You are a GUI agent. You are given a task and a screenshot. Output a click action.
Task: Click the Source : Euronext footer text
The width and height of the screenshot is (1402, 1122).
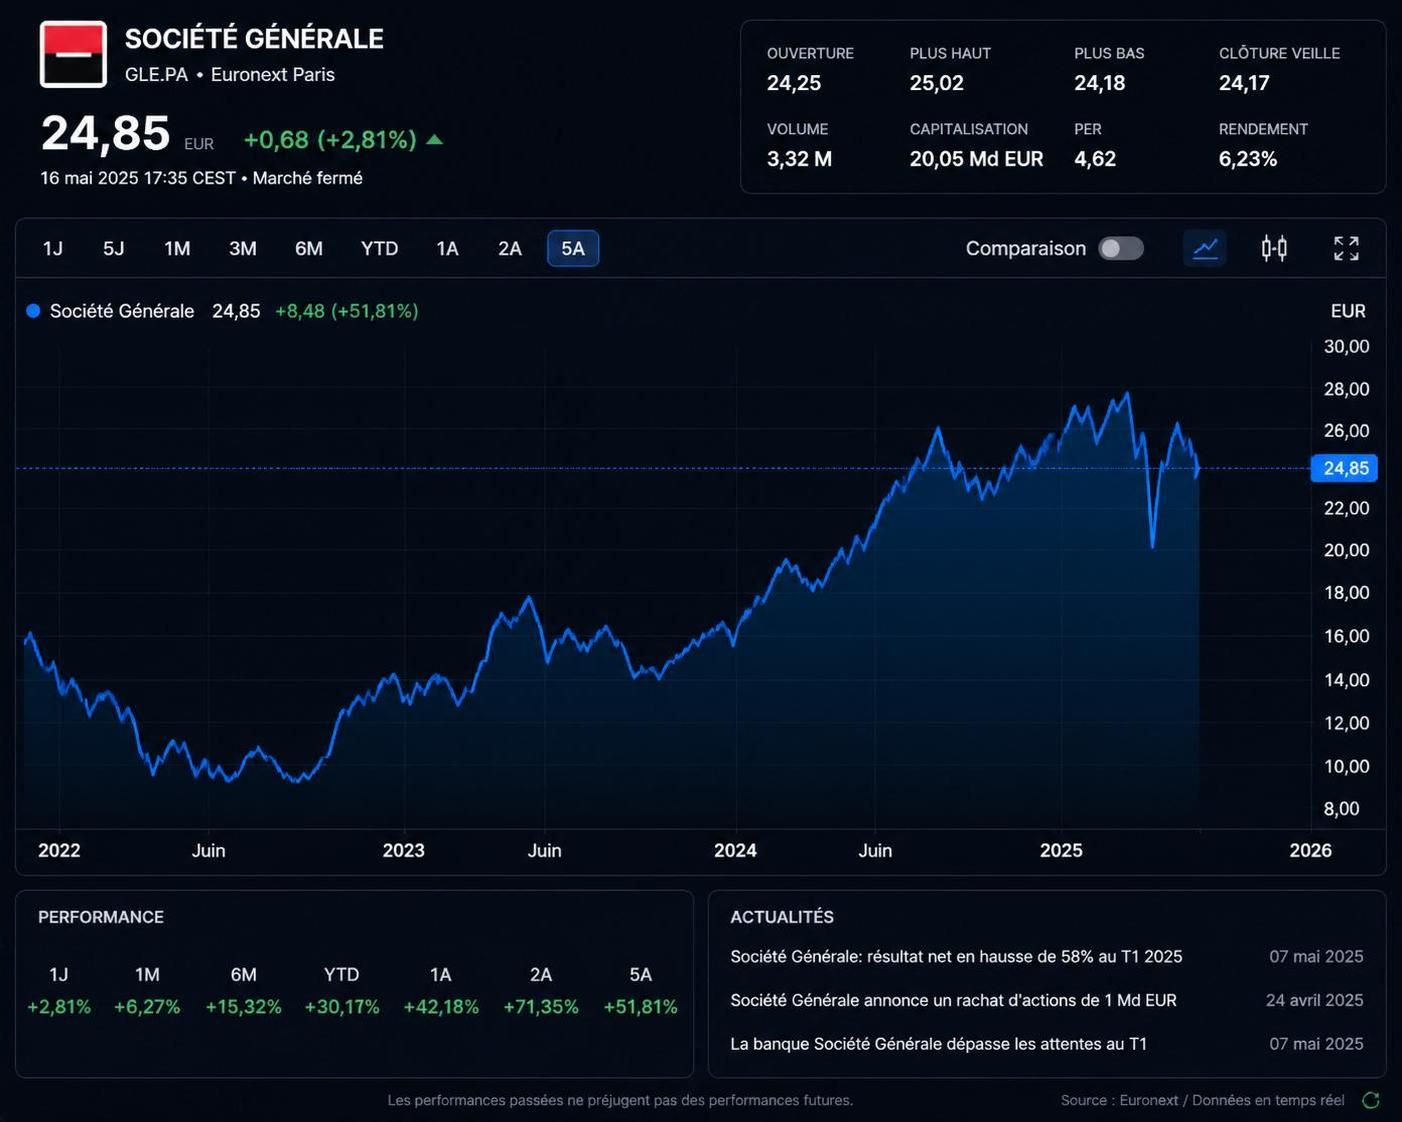1203,1100
